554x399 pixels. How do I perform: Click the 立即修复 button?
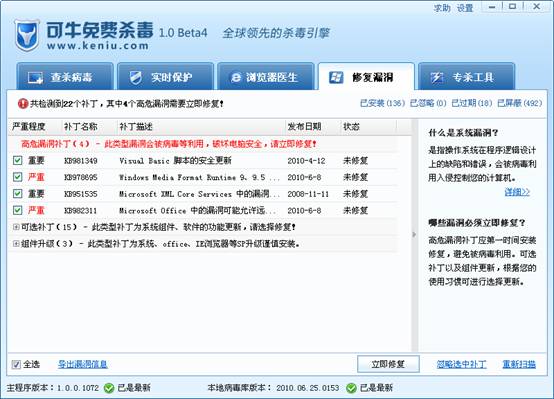click(x=388, y=364)
